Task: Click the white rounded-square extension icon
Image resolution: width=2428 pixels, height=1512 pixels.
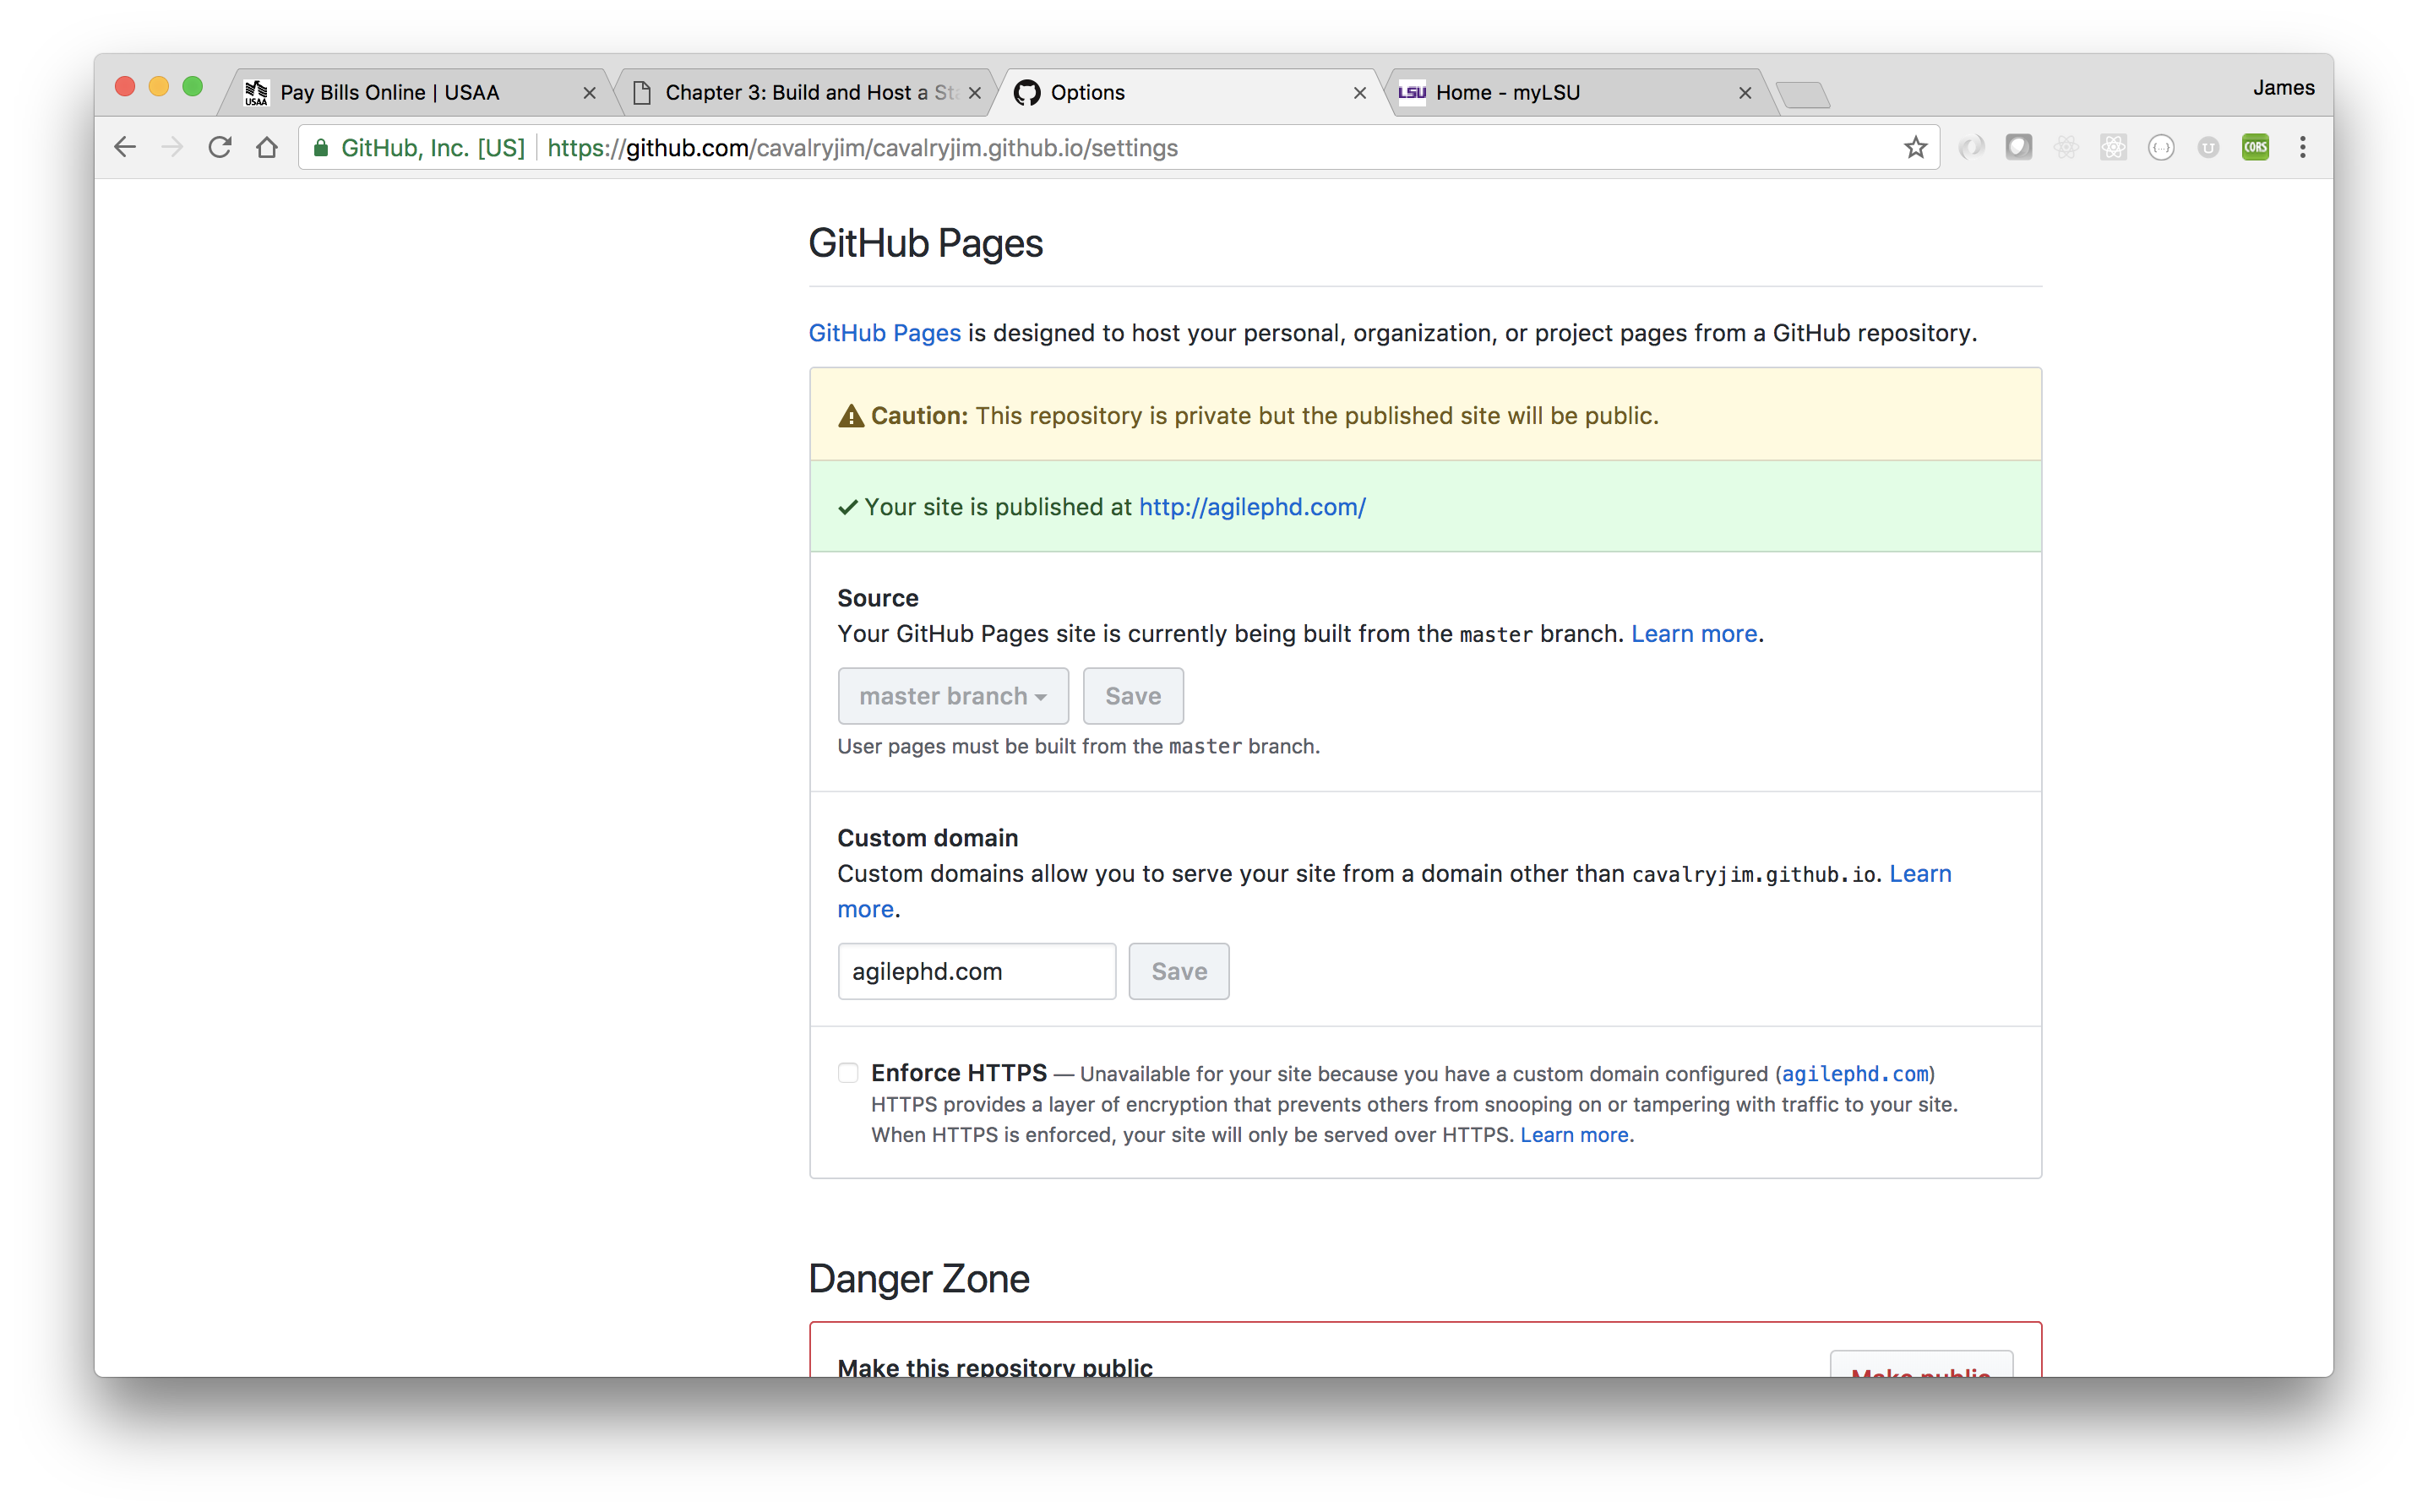Action: pos(2018,148)
